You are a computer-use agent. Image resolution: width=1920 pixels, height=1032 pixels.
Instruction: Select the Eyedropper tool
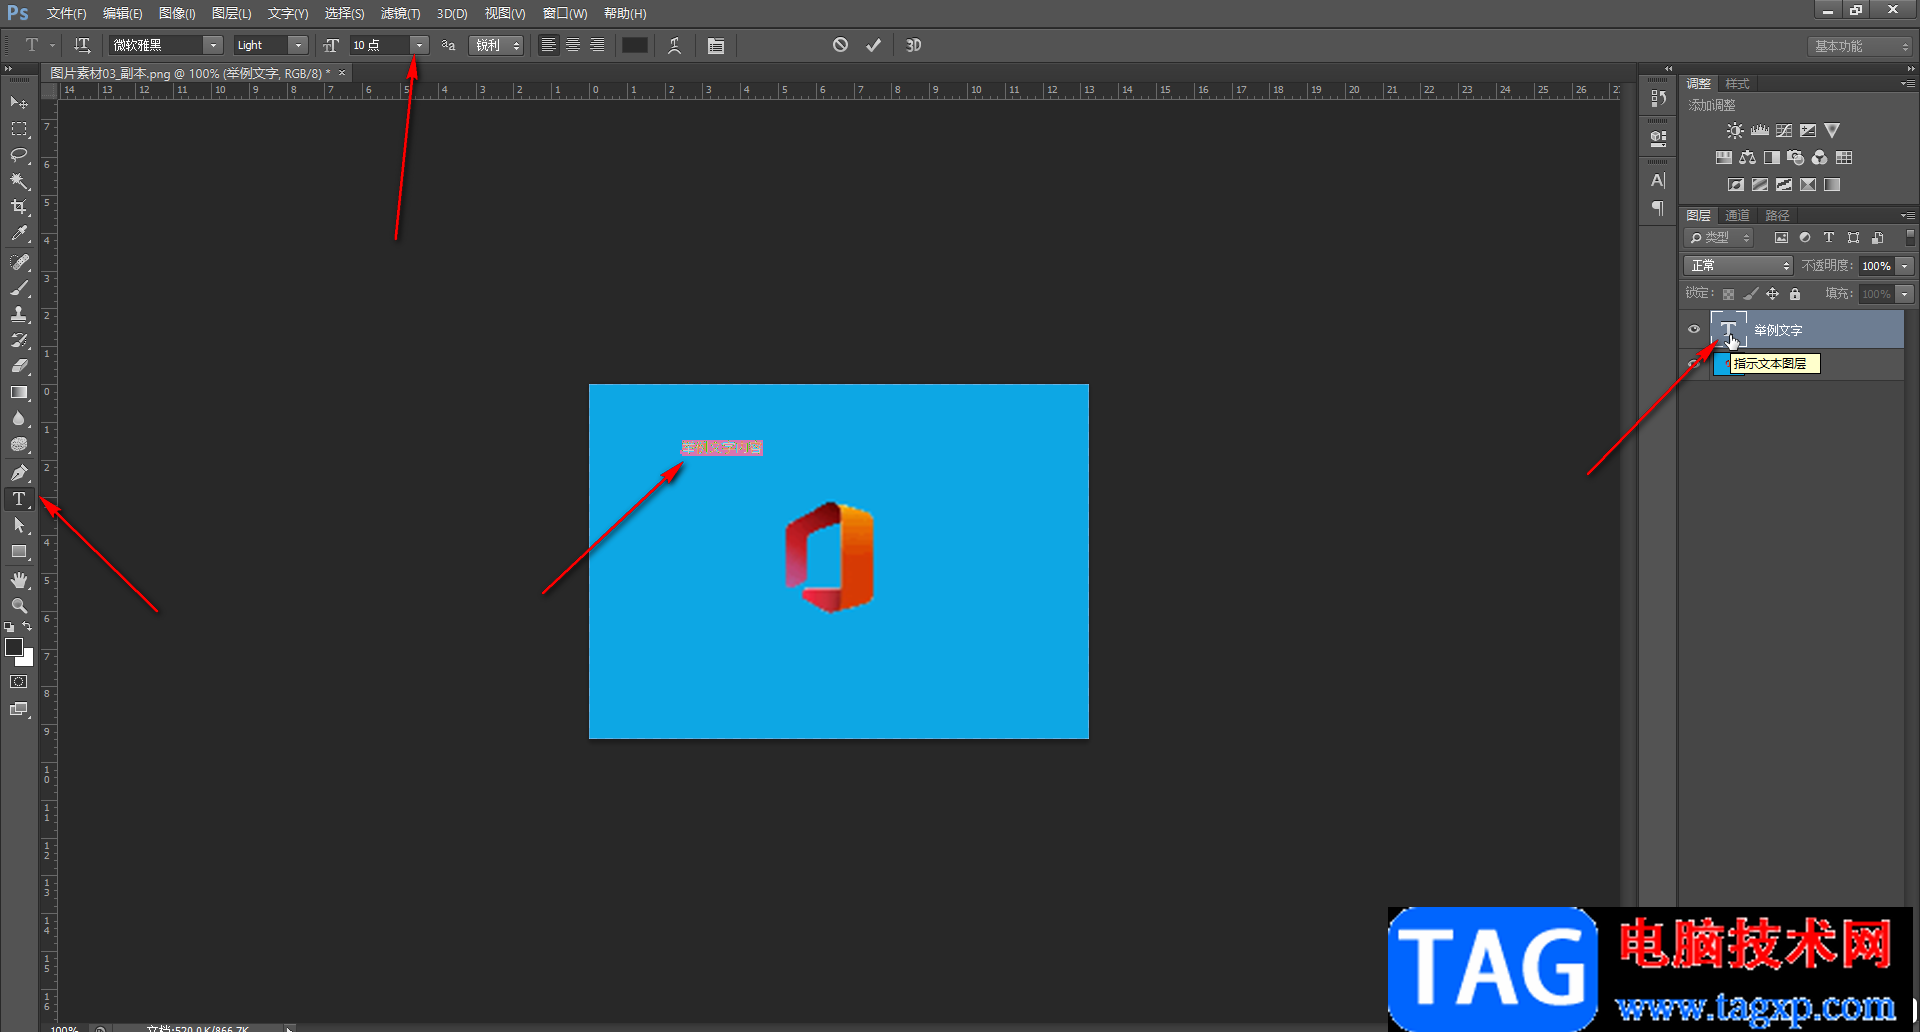point(19,234)
